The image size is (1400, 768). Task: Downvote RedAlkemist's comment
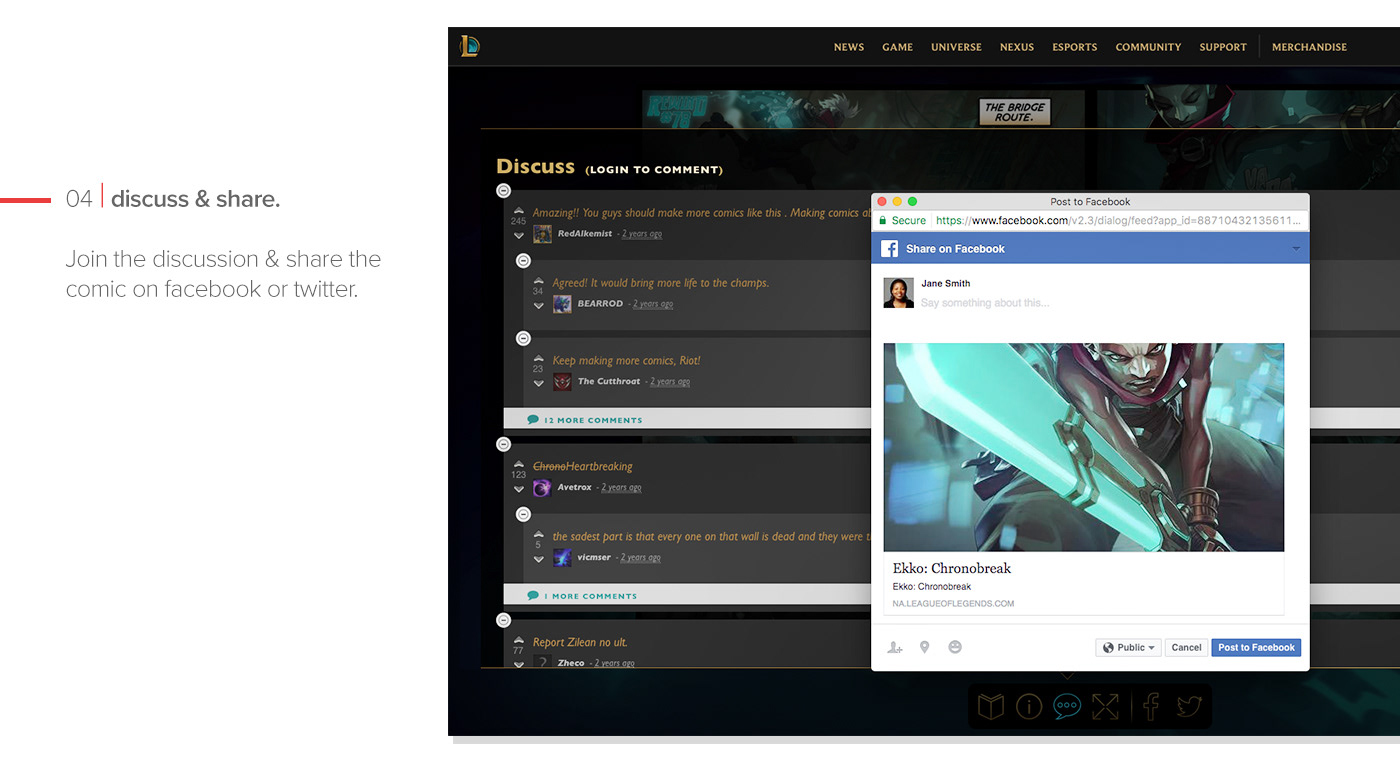518,235
